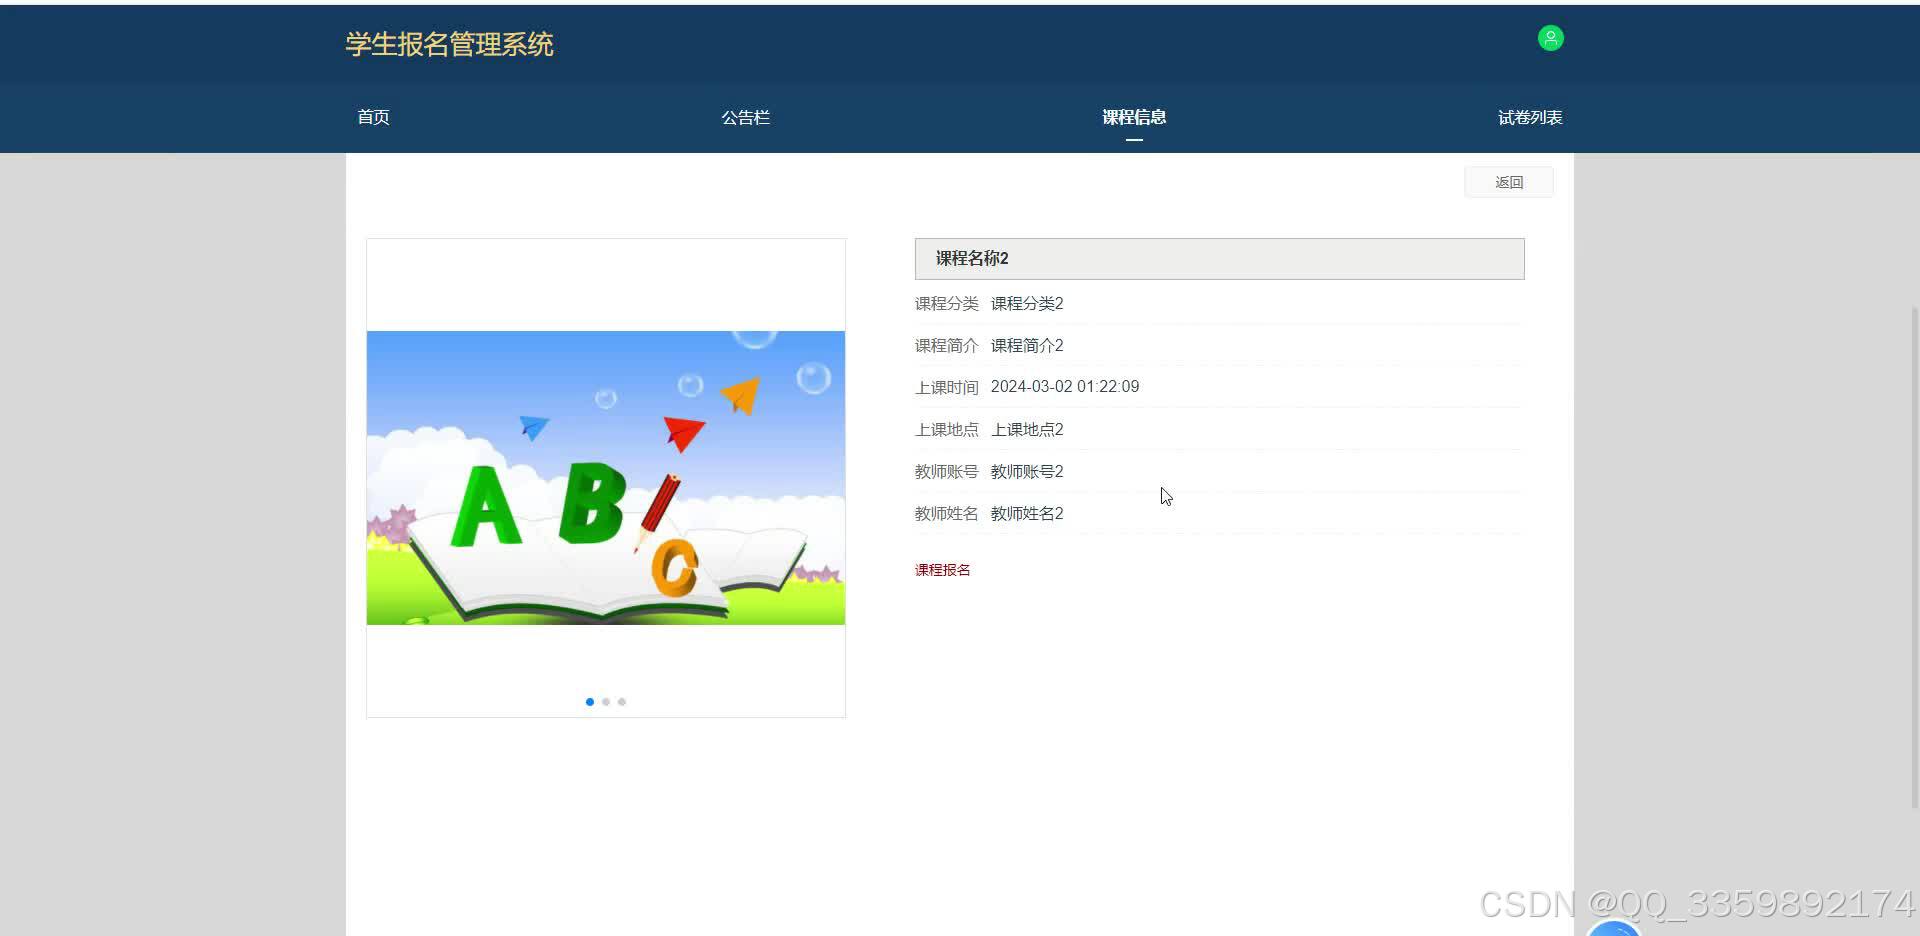Click the ABC course carousel image
Image resolution: width=1920 pixels, height=936 pixels.
605,477
